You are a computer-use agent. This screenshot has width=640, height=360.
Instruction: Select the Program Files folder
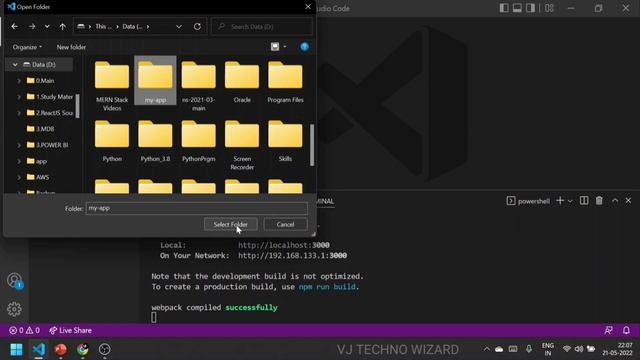pos(285,82)
